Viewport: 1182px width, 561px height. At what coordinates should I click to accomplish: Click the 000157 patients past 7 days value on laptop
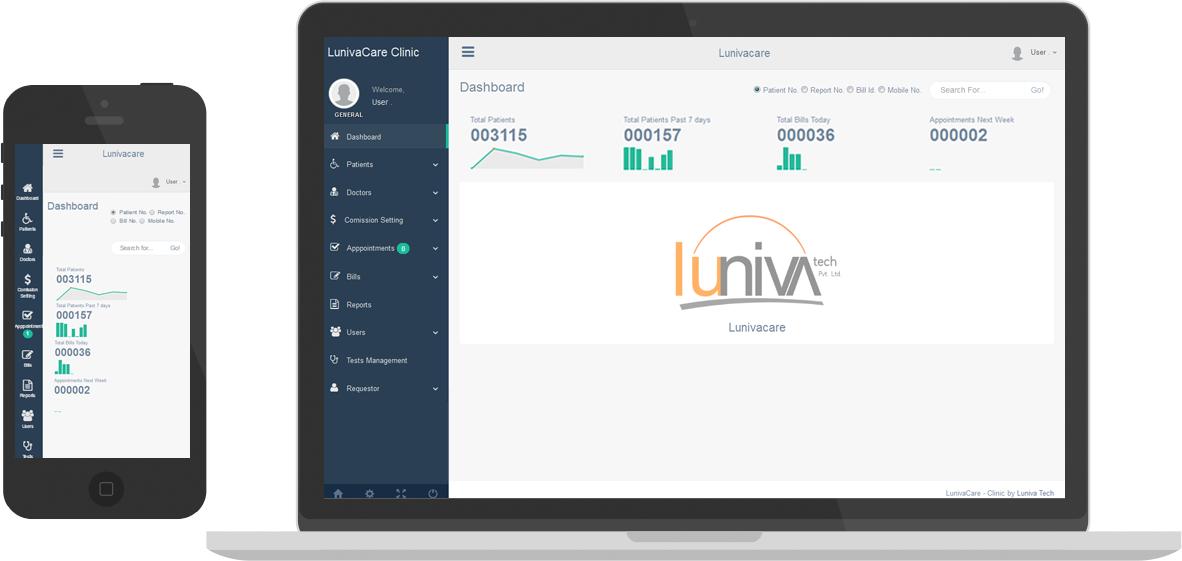[x=652, y=135]
